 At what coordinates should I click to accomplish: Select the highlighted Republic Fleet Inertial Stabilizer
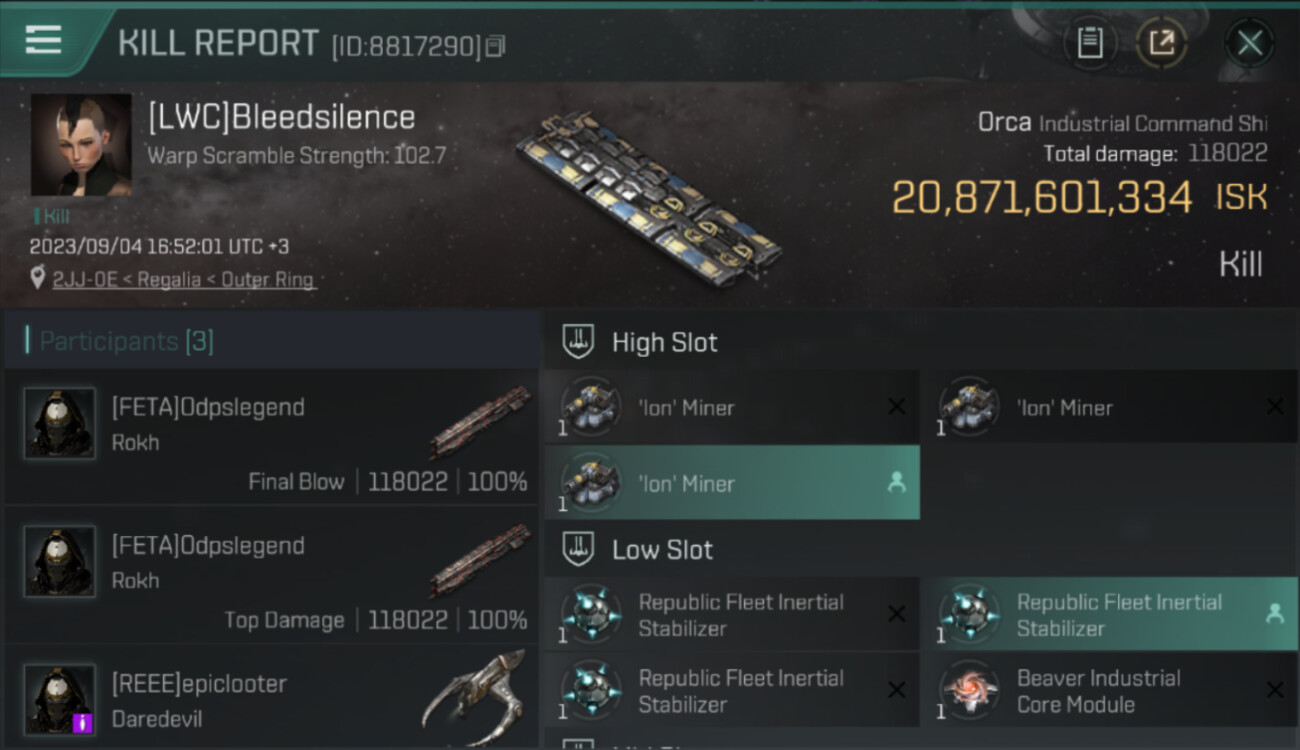pyautogui.click(x=1108, y=615)
